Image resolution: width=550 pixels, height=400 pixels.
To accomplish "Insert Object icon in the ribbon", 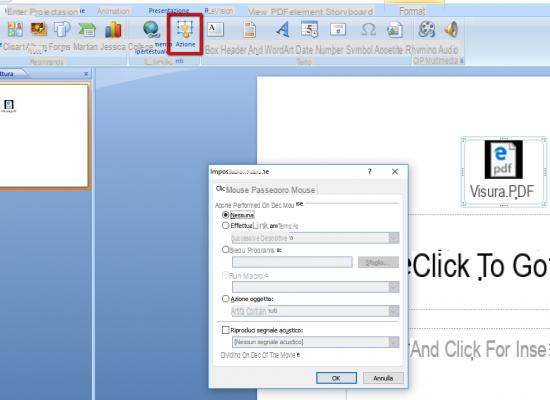I will tap(395, 29).
